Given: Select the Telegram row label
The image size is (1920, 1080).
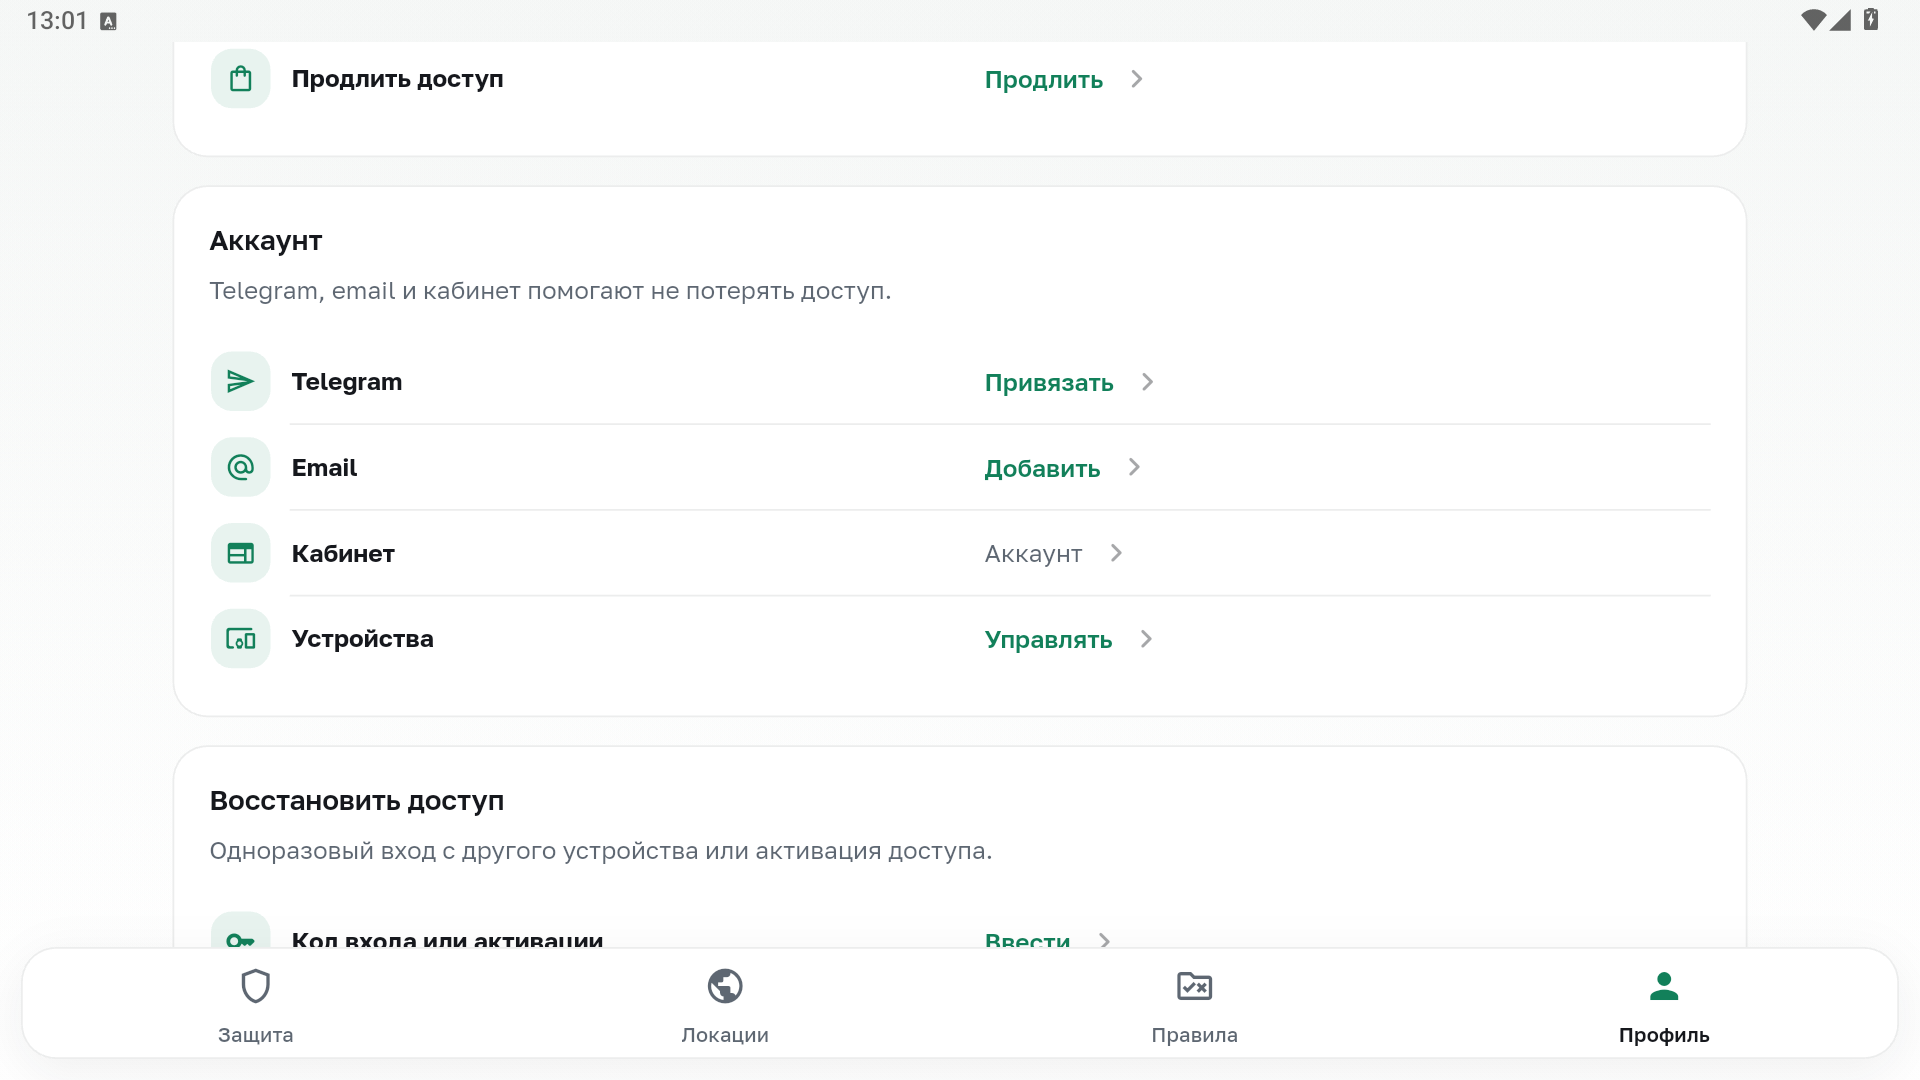Looking at the screenshot, I should [346, 382].
